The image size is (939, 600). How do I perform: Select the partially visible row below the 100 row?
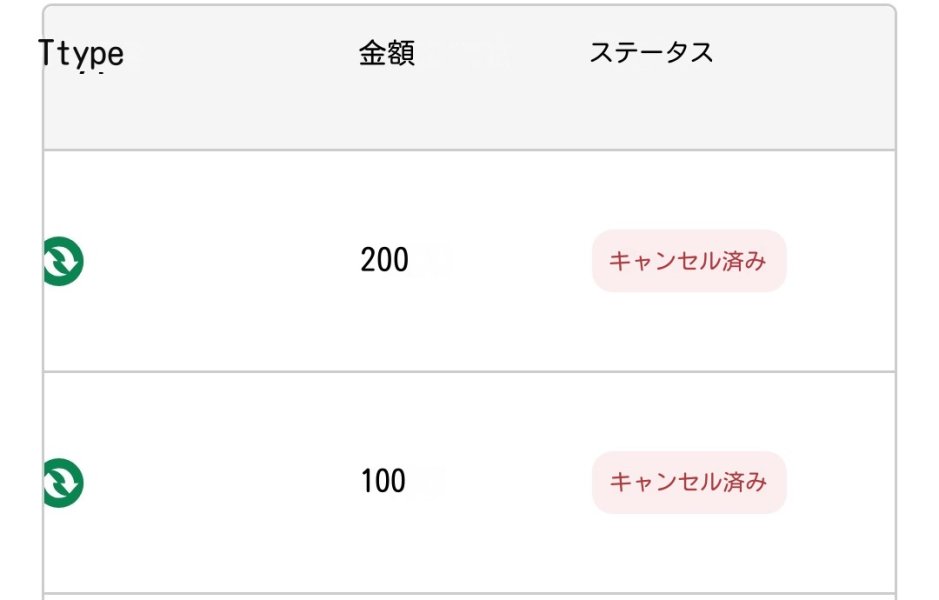point(470,597)
